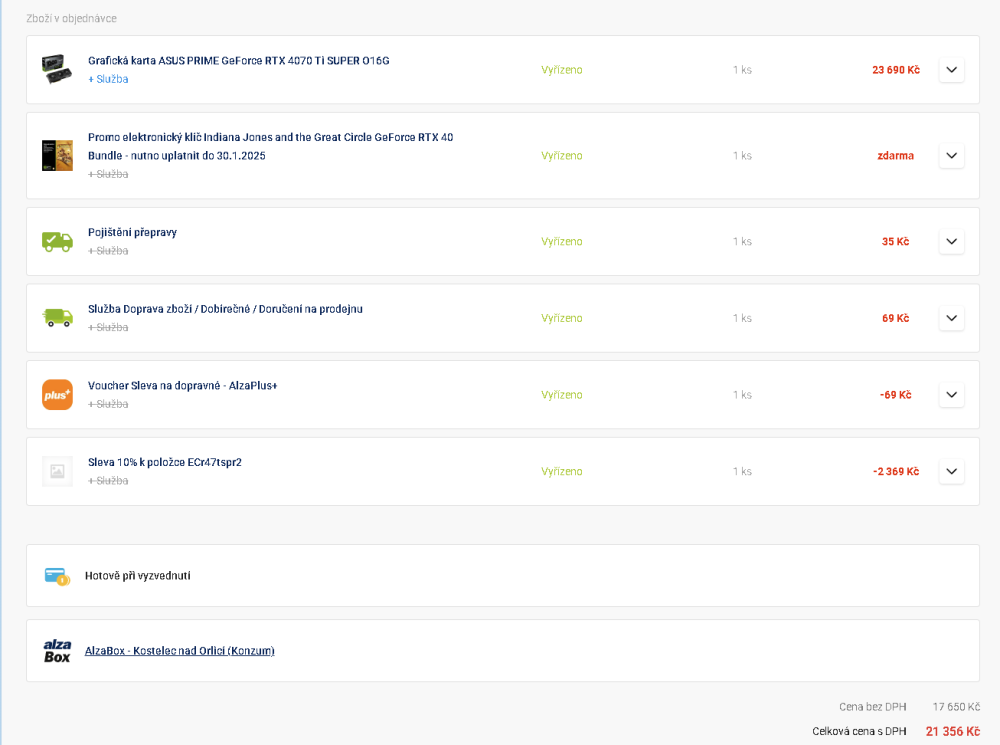Screen dimensions: 1000x745
Task: Click the placeholder image icon next to Sleva 10%
Action: point(57,470)
